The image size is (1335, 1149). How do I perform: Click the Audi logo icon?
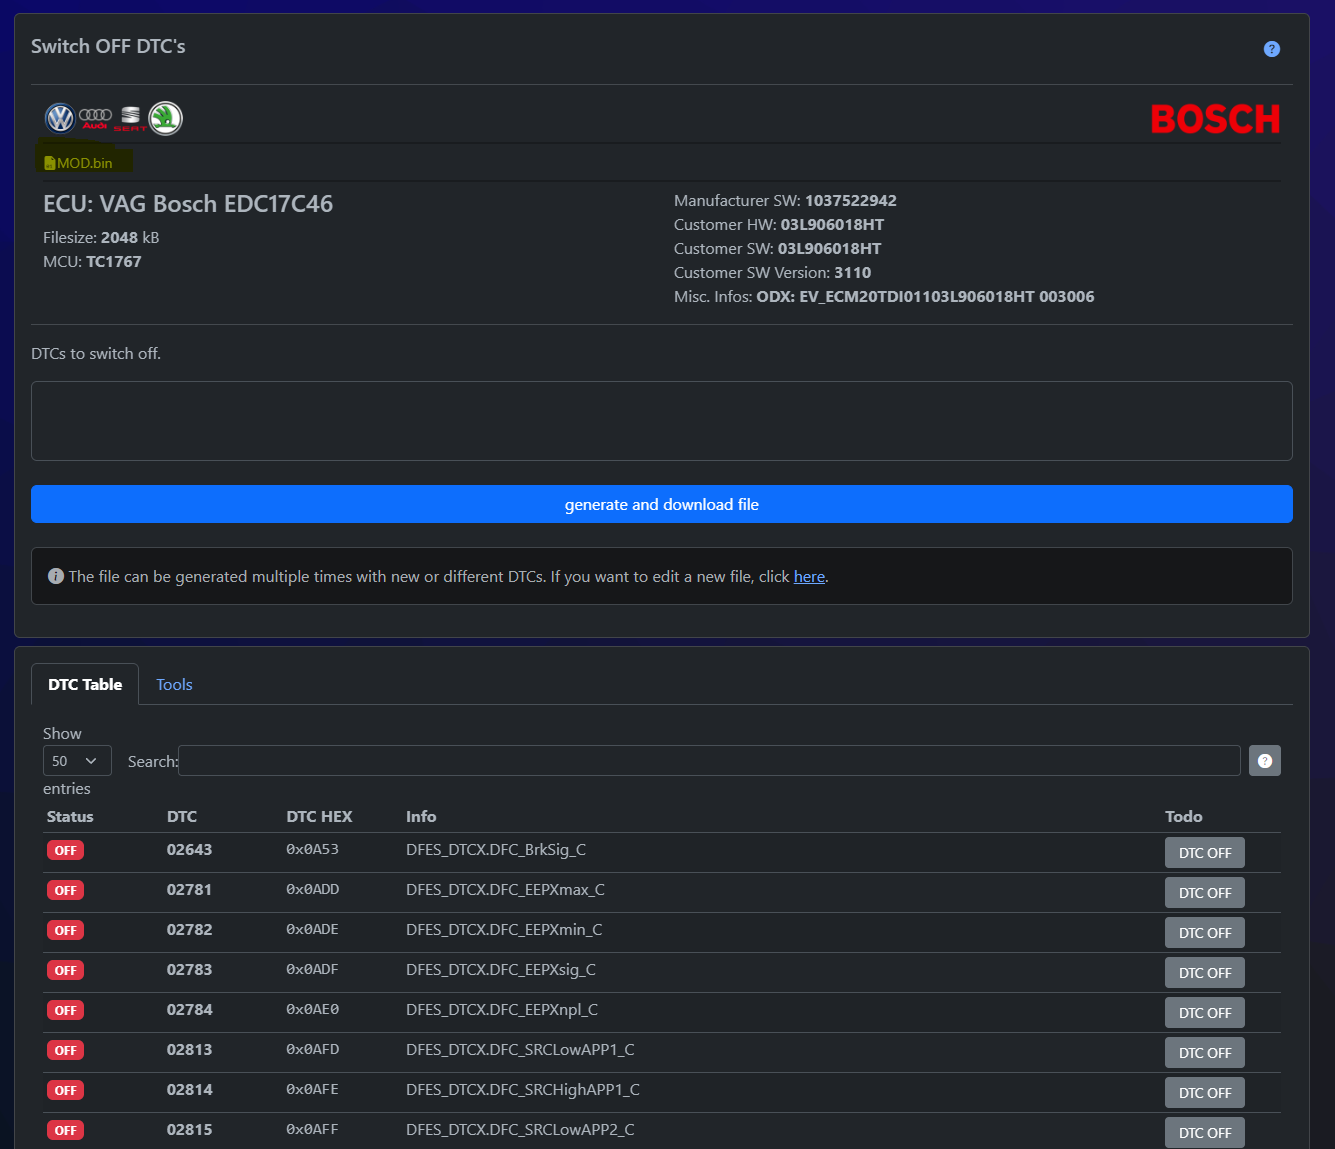click(95, 118)
